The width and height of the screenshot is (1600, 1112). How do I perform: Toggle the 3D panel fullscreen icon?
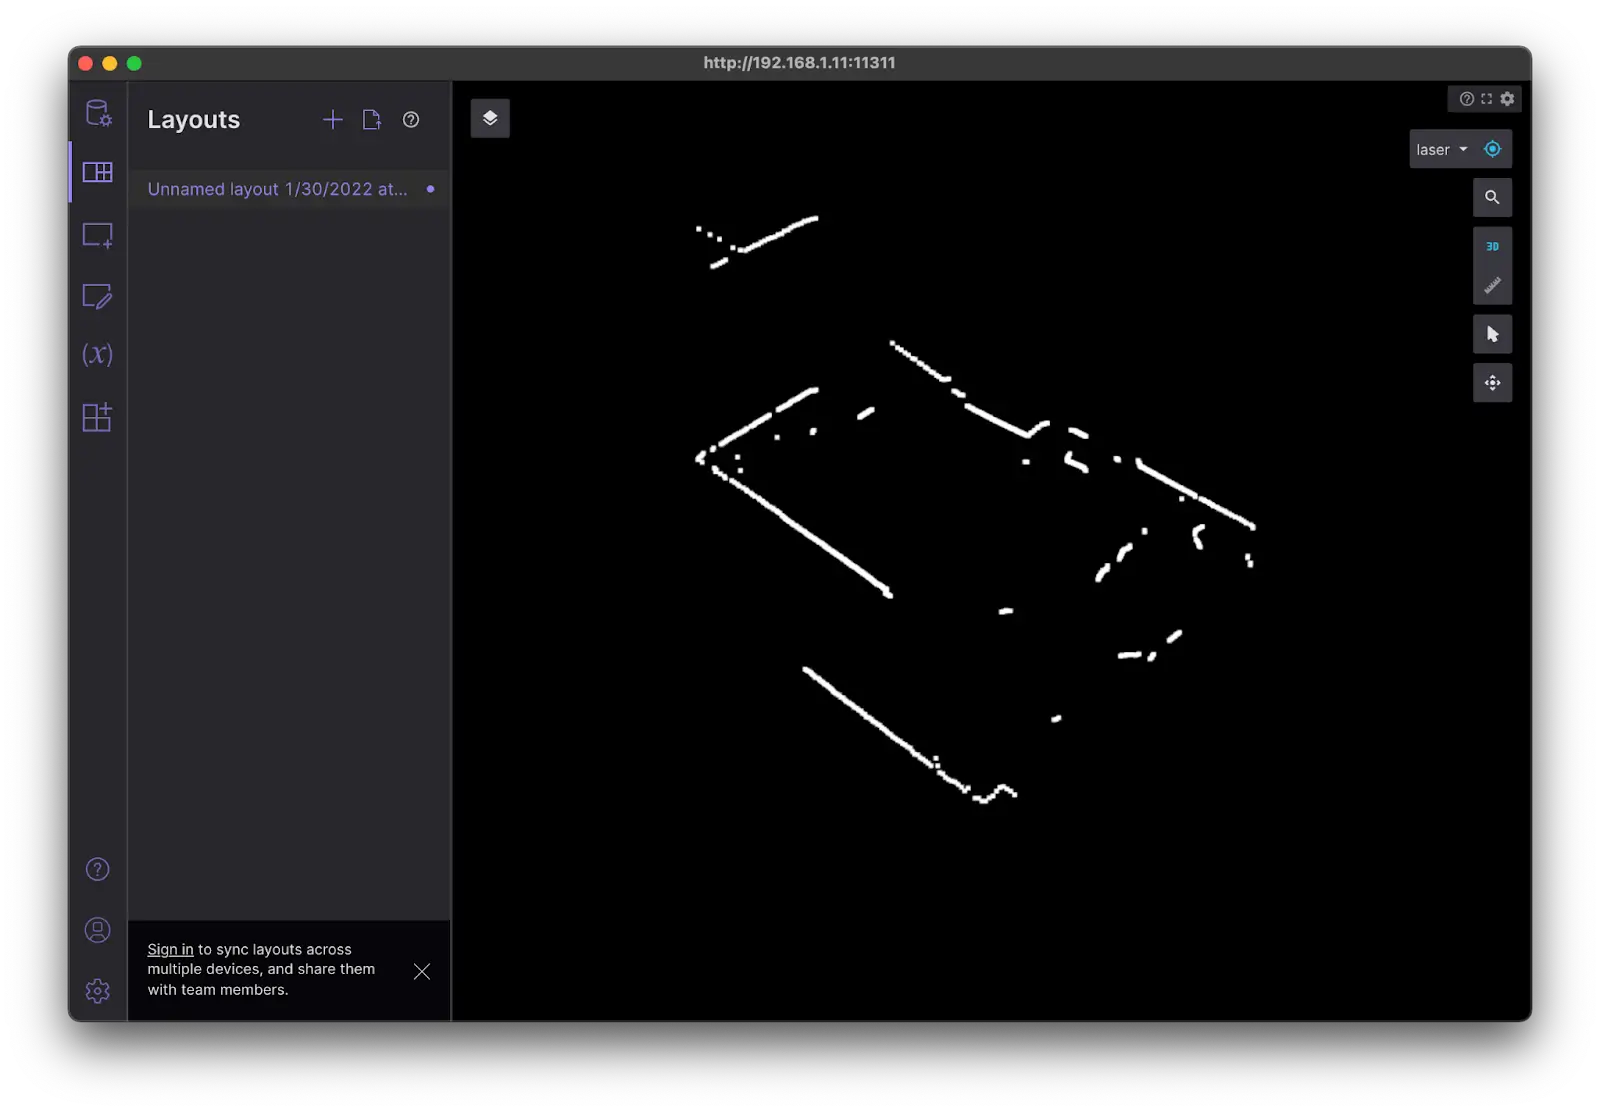pyautogui.click(x=1487, y=99)
